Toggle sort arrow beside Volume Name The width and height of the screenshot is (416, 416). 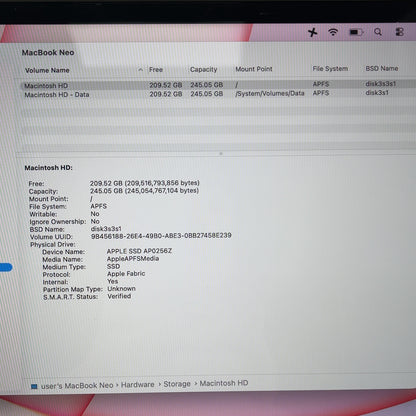140,70
